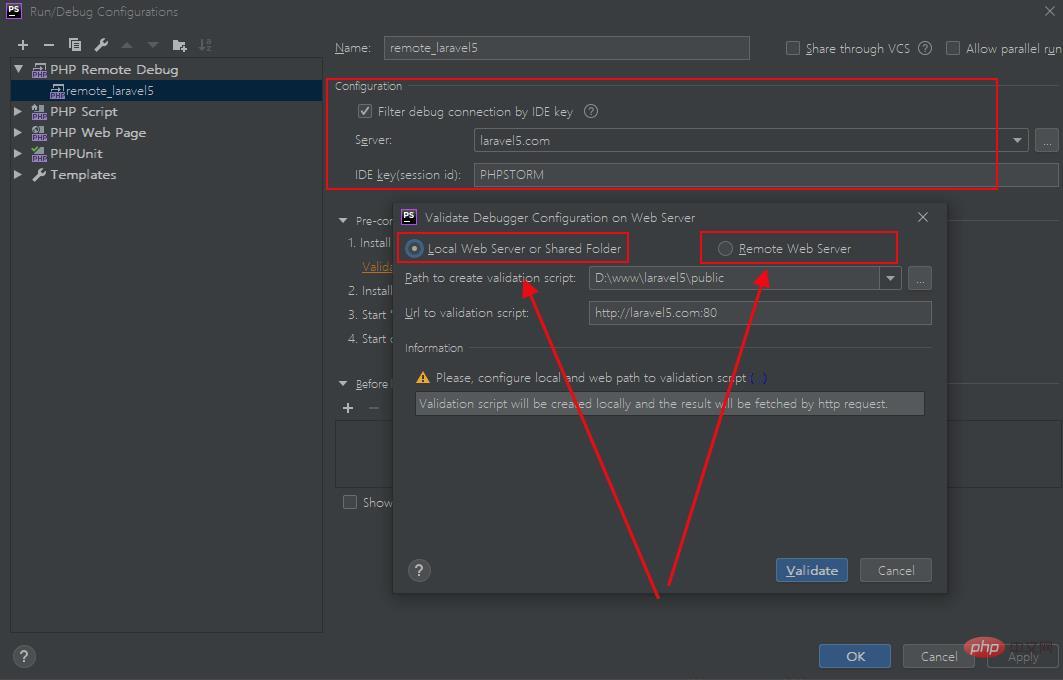
Task: Close the Run/Debug Configurations window
Action: pos(1049,10)
